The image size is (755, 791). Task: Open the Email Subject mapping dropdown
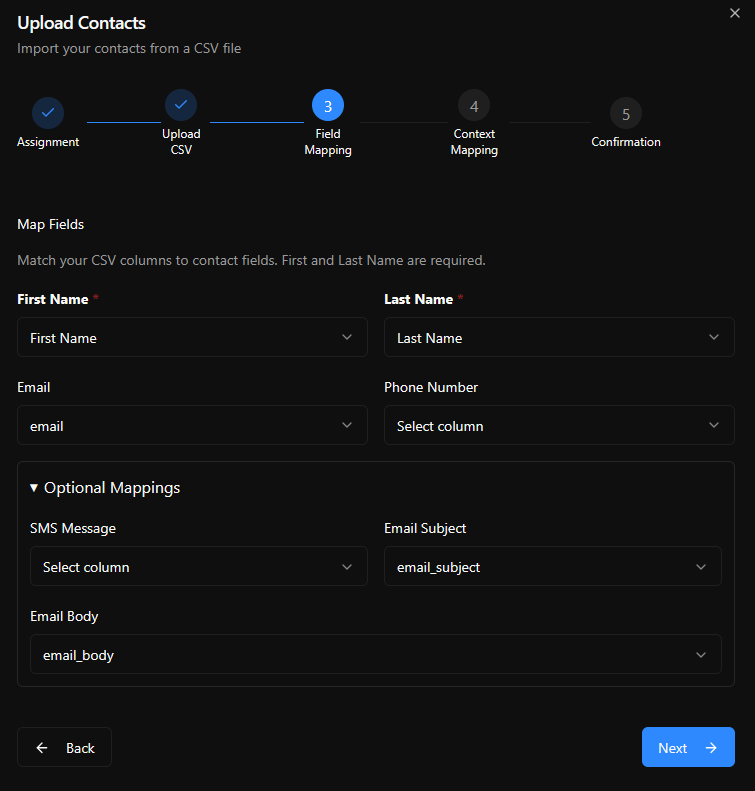(552, 567)
